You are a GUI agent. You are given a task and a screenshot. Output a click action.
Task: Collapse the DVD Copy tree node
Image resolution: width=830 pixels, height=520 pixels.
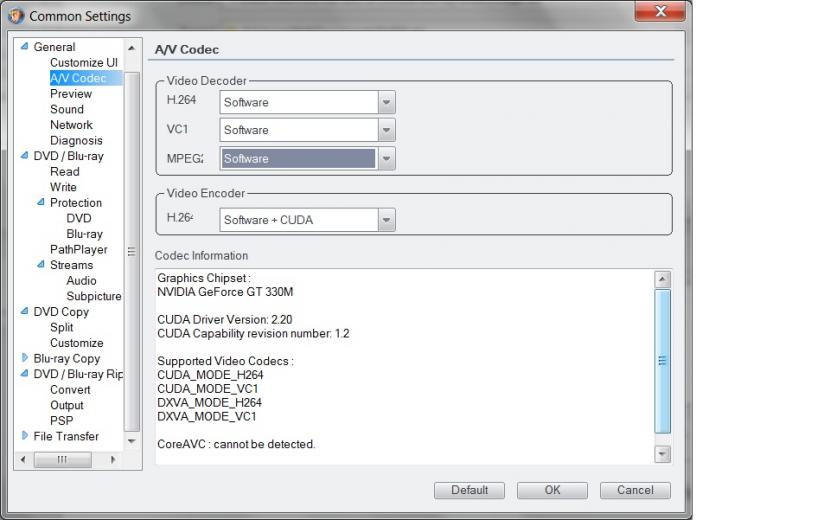click(x=24, y=311)
